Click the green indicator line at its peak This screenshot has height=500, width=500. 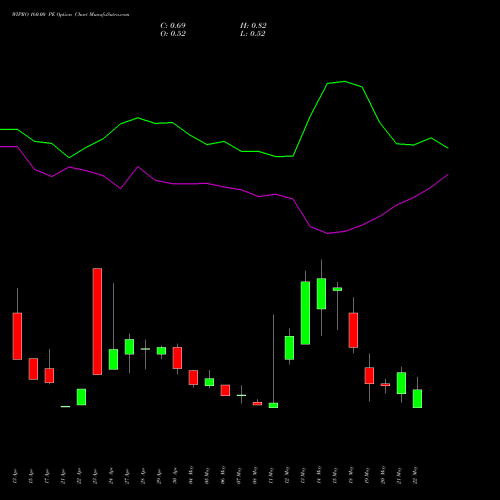pyautogui.click(x=345, y=81)
